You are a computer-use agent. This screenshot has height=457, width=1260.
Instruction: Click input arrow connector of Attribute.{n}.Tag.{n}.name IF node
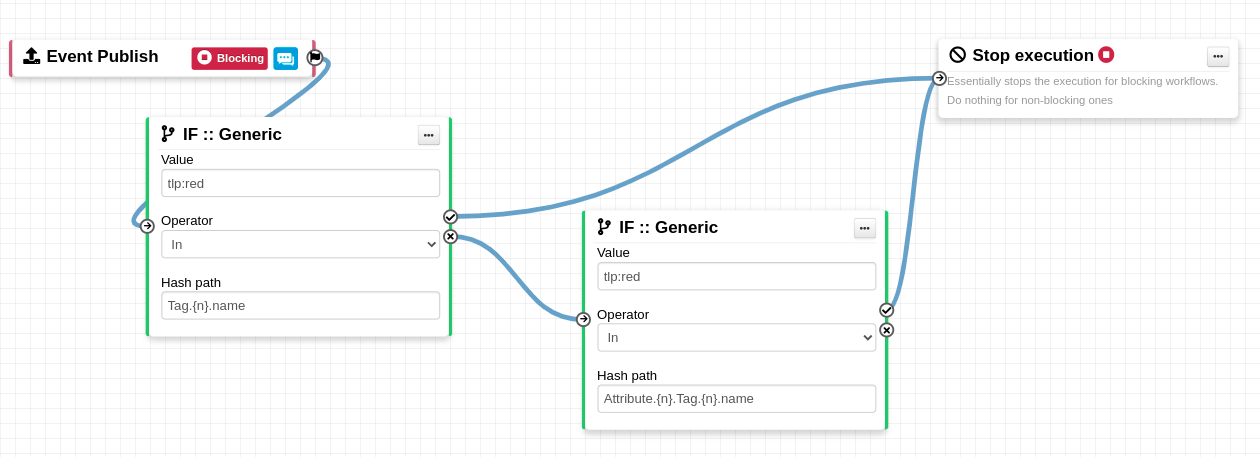[x=583, y=319]
